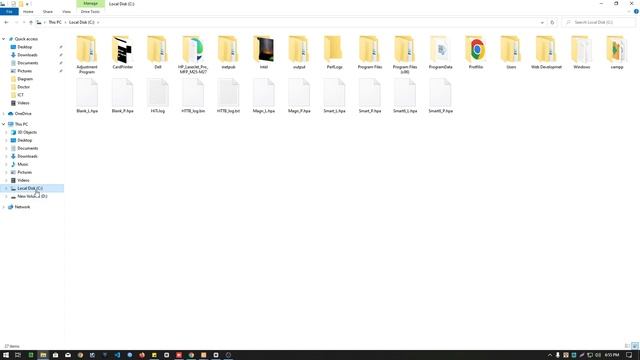Open the Action Center notifications
This screenshot has height=360, width=640.
coord(629,355)
